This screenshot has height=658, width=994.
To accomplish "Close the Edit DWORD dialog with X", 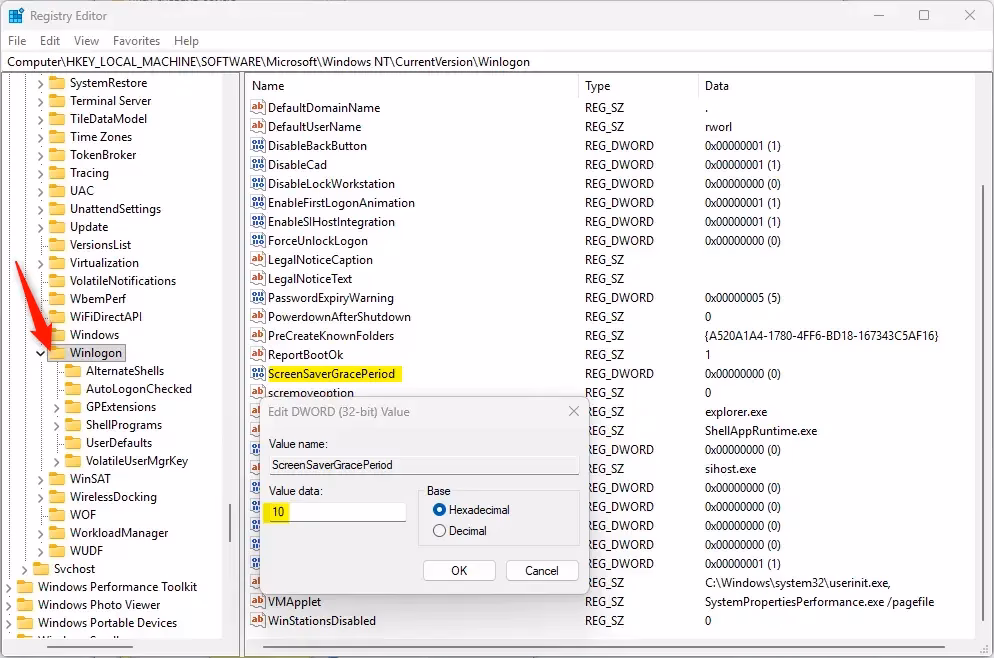I will click(573, 411).
